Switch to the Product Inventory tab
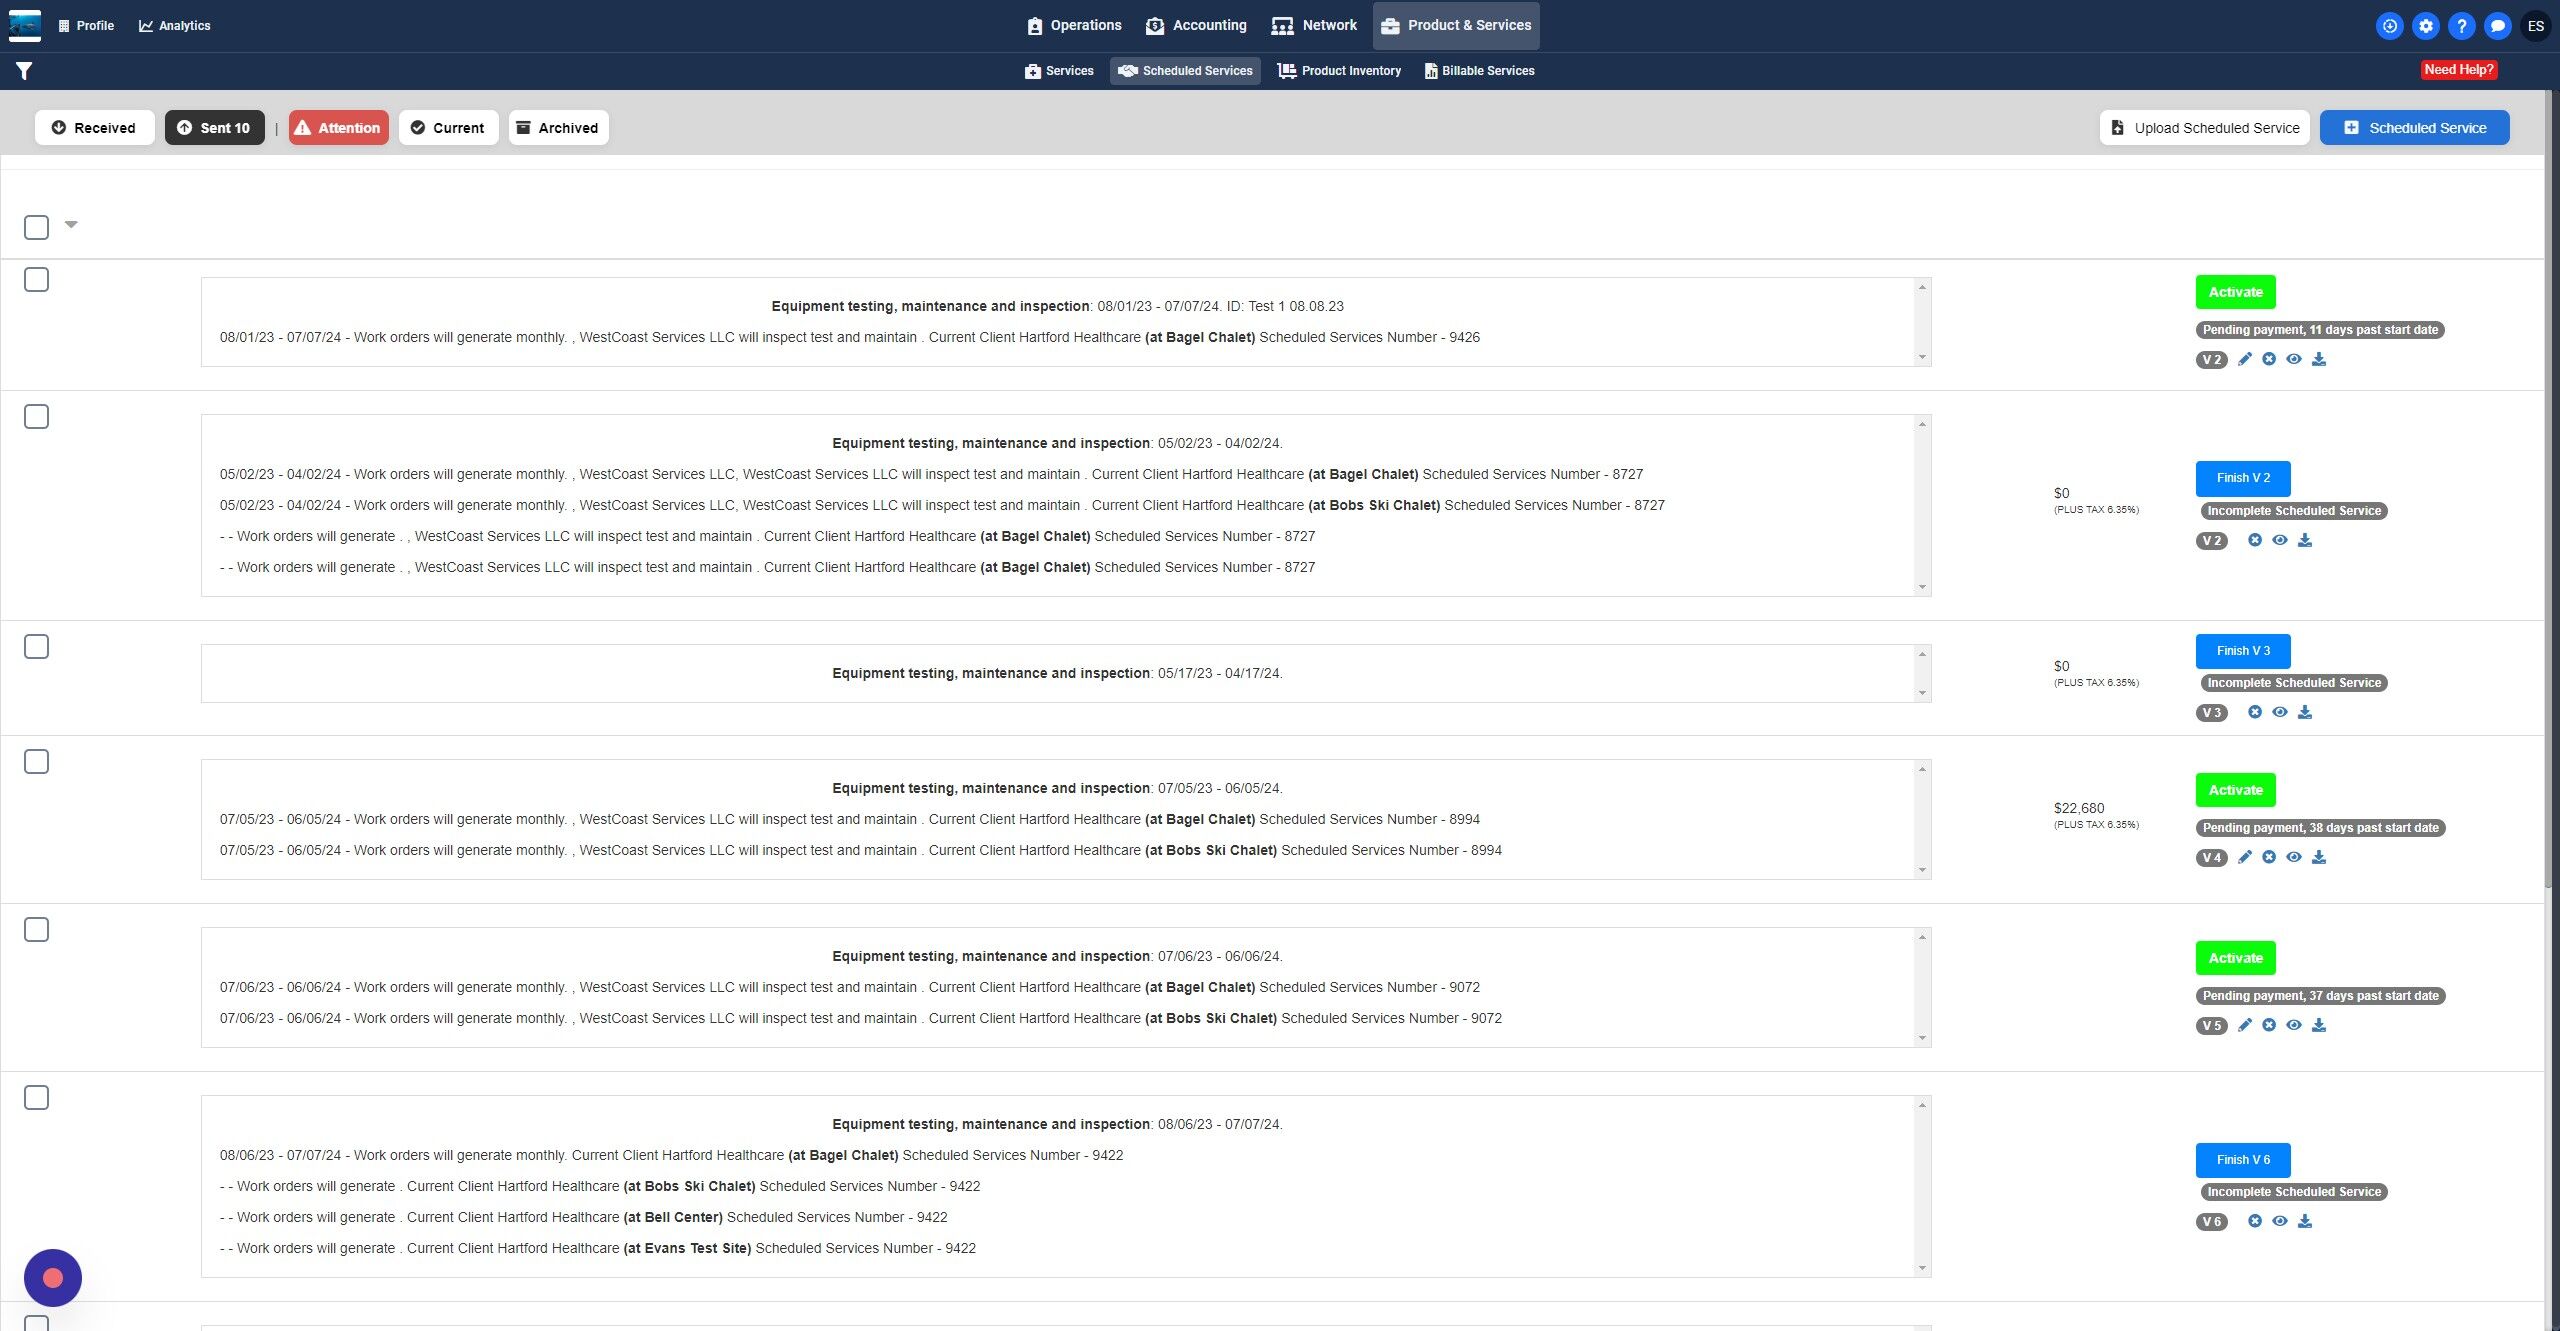2560x1331 pixels. click(1339, 71)
